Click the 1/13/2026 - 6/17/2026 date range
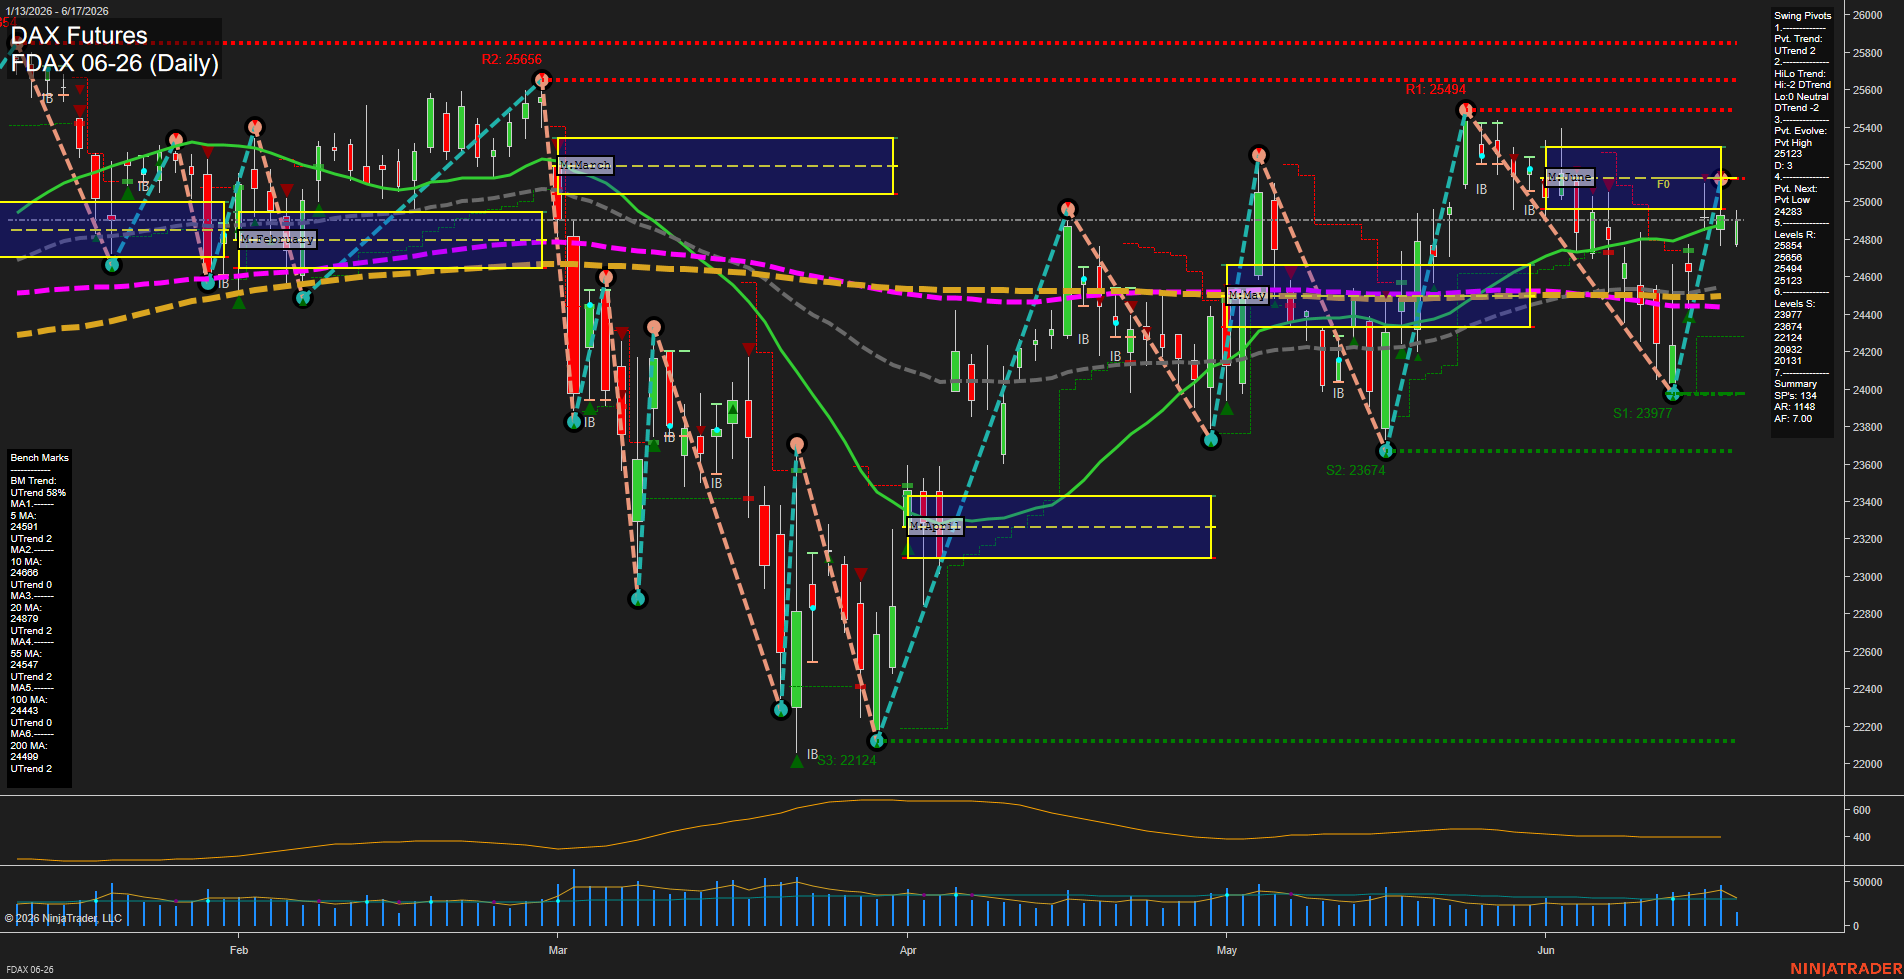Image resolution: width=1904 pixels, height=979 pixels. pos(57,11)
